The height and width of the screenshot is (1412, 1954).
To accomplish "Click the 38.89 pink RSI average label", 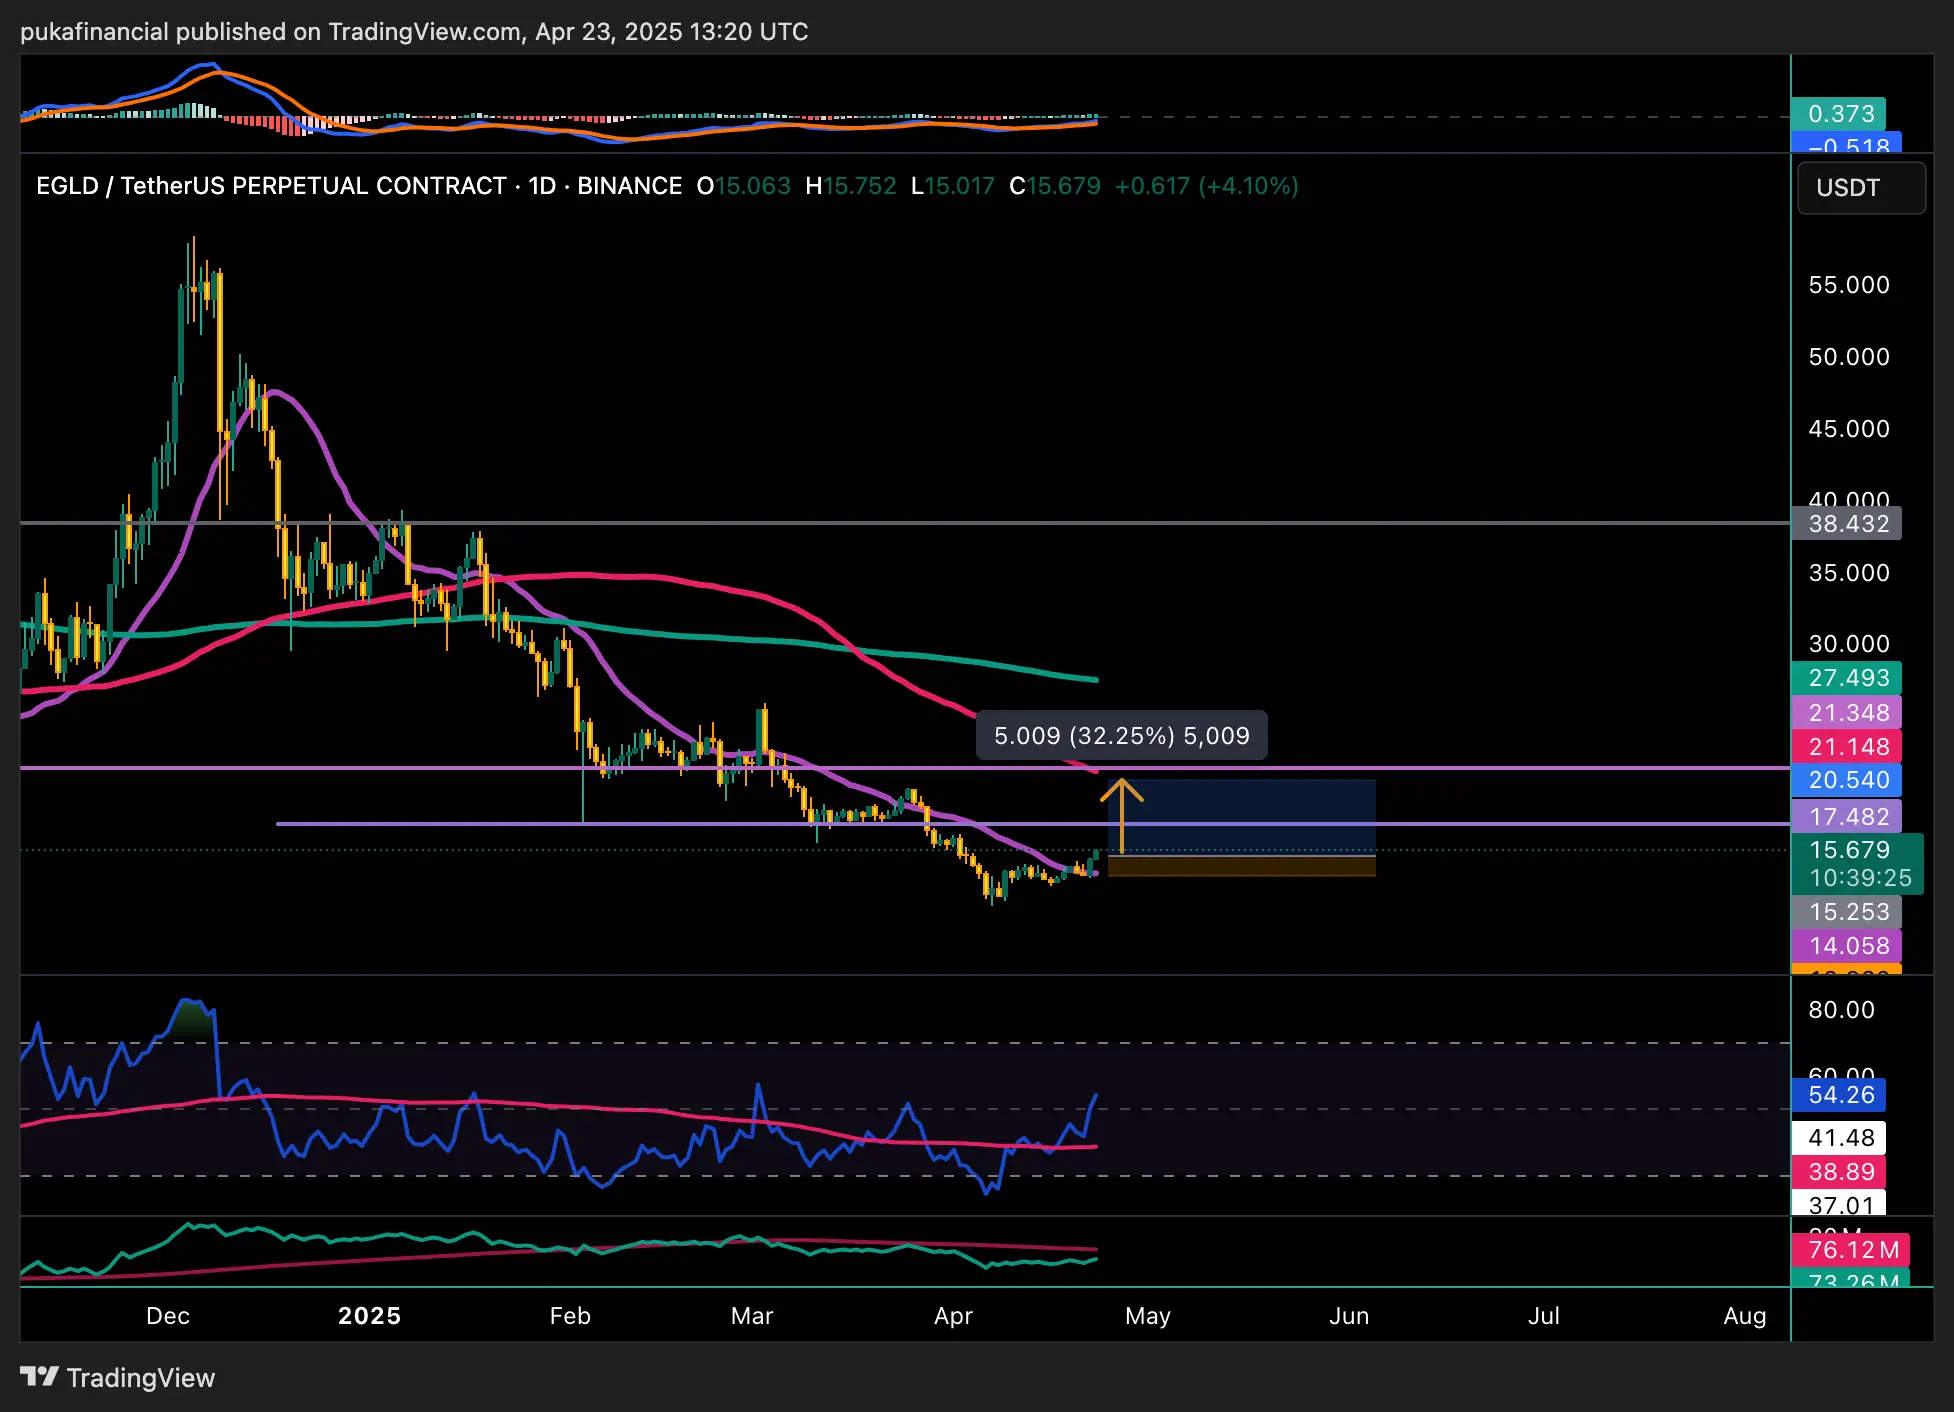I will tap(1840, 1172).
